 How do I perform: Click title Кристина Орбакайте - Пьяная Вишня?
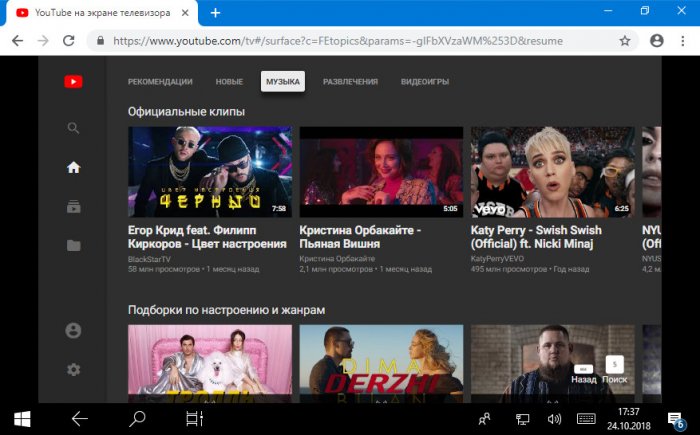360,237
